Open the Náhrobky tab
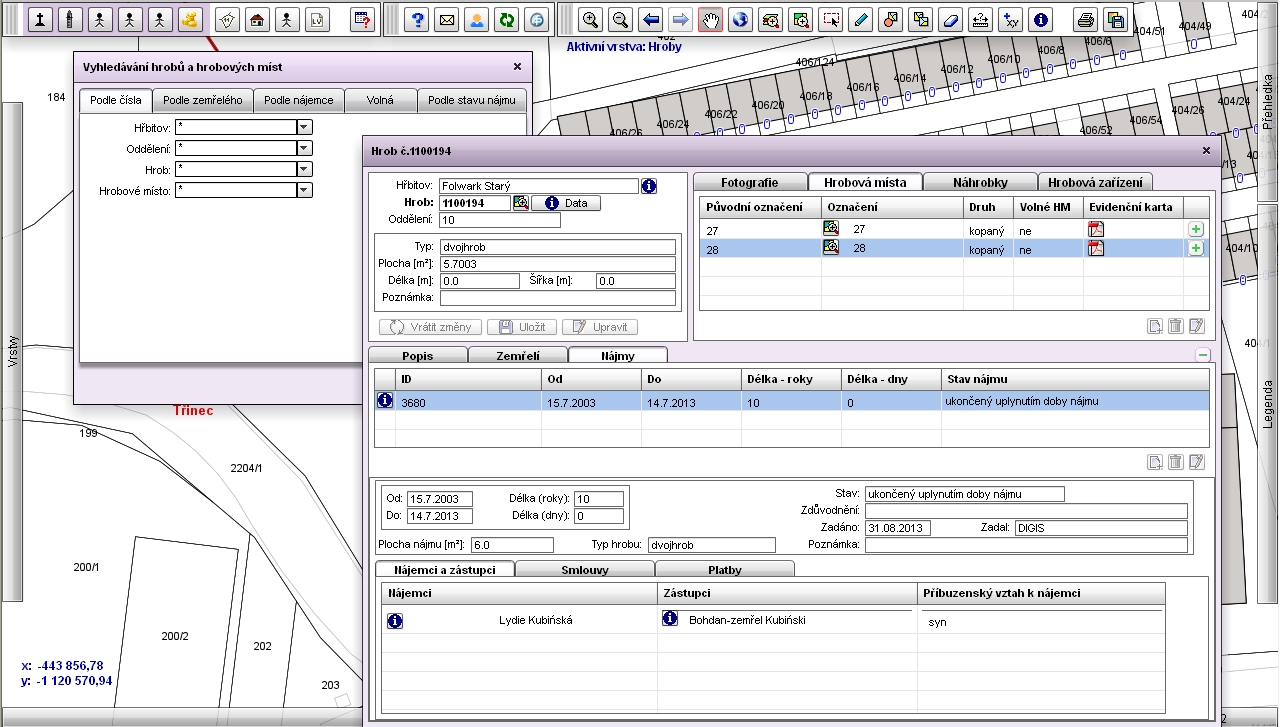1280x727 pixels. [x=980, y=182]
